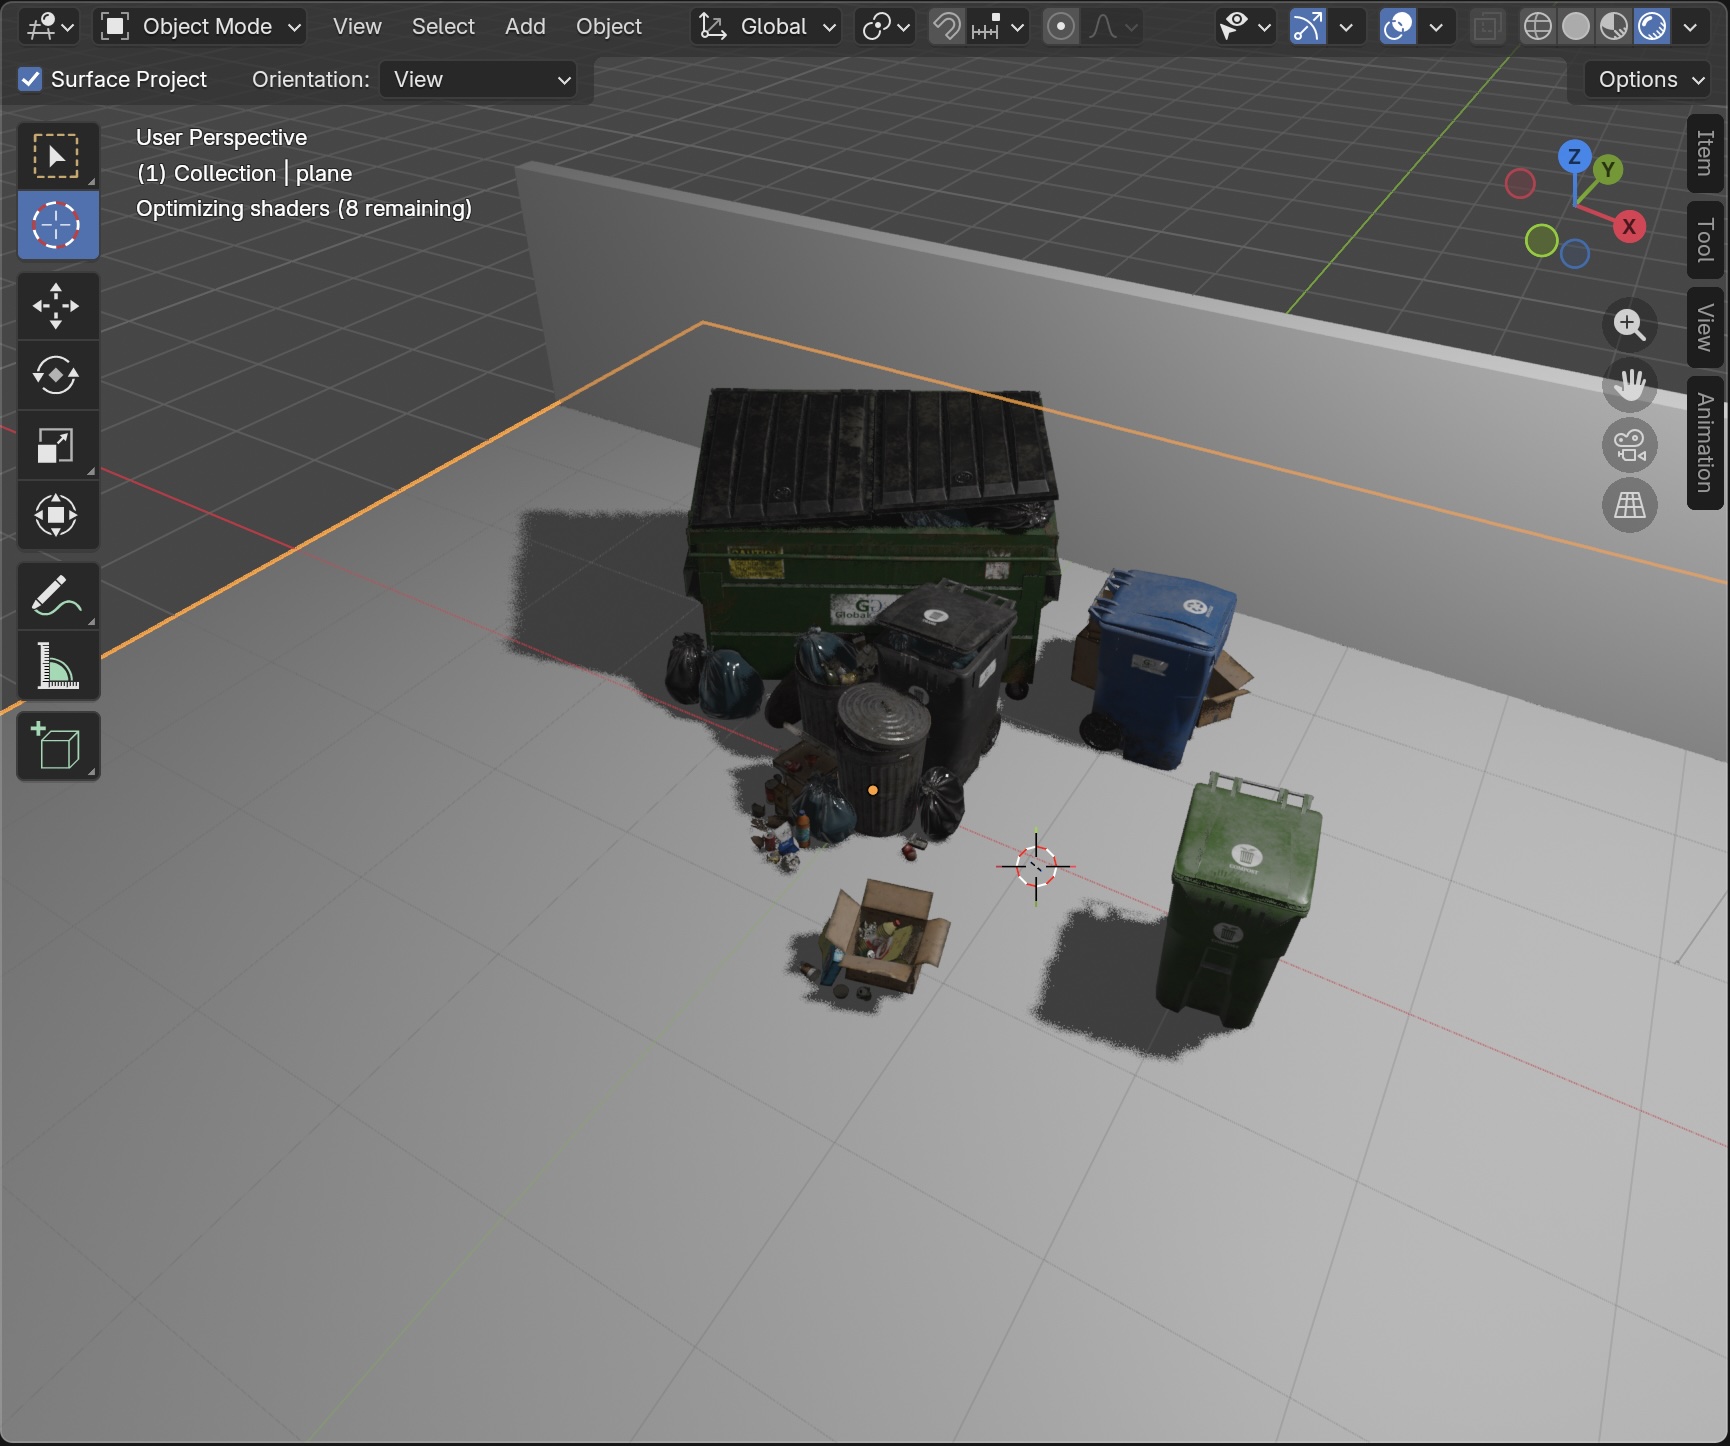The width and height of the screenshot is (1730, 1446).
Task: Open the Object menu
Action: pyautogui.click(x=609, y=27)
